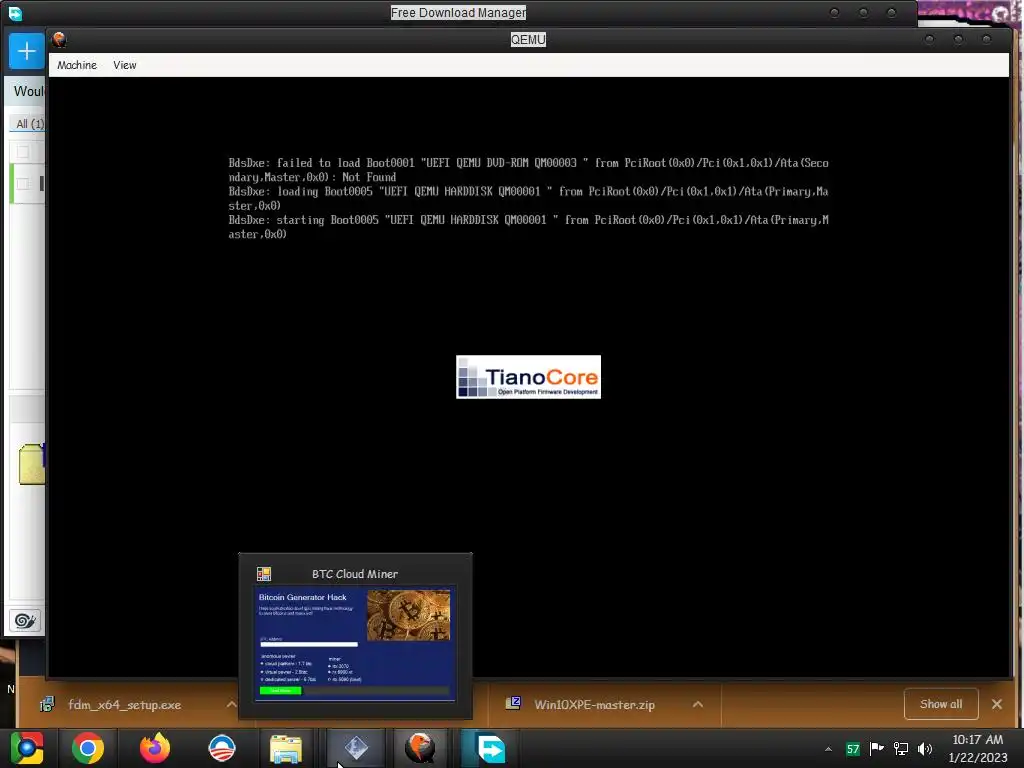This screenshot has height=768, width=1024.
Task: Open fdm_x64_setup.exe from the downloads bar
Action: tap(125, 705)
